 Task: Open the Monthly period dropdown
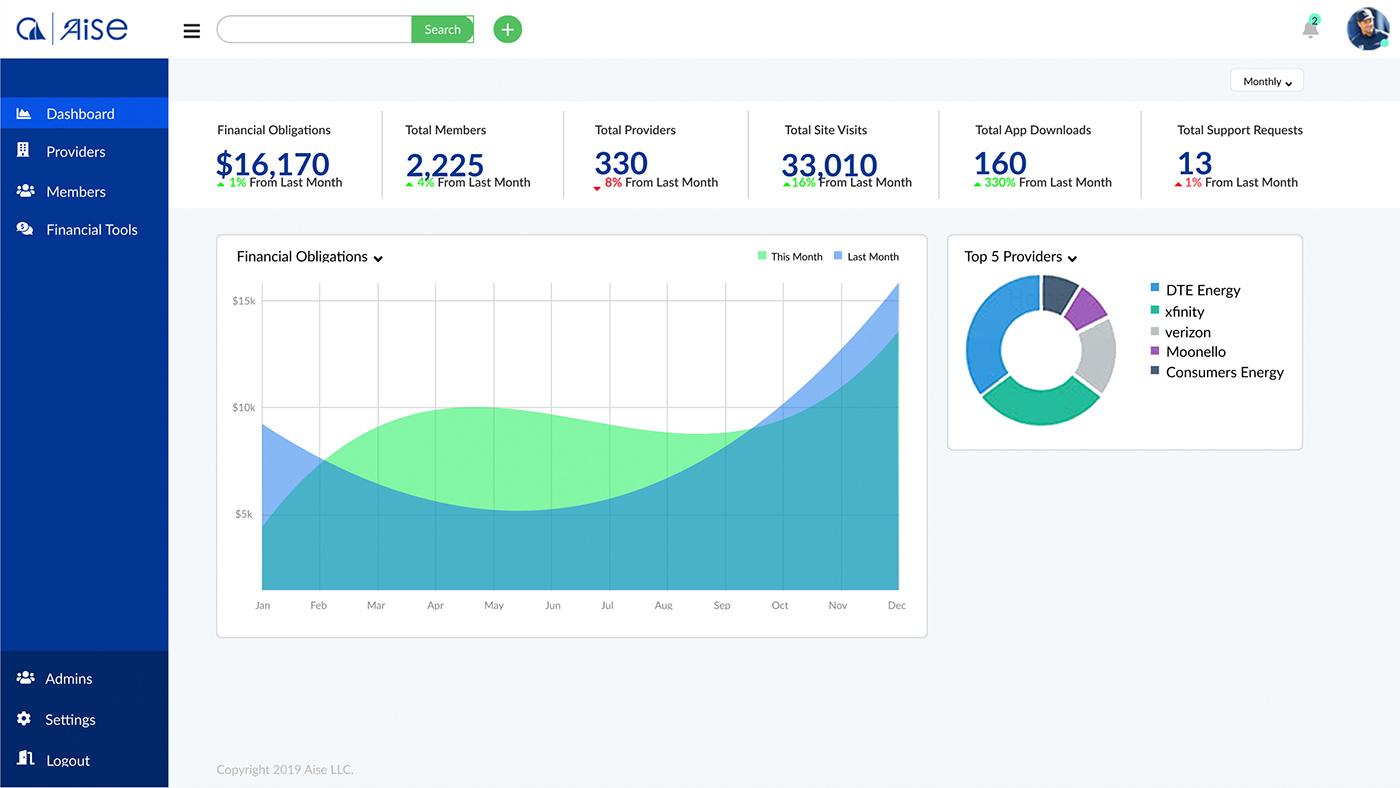tap(1267, 82)
